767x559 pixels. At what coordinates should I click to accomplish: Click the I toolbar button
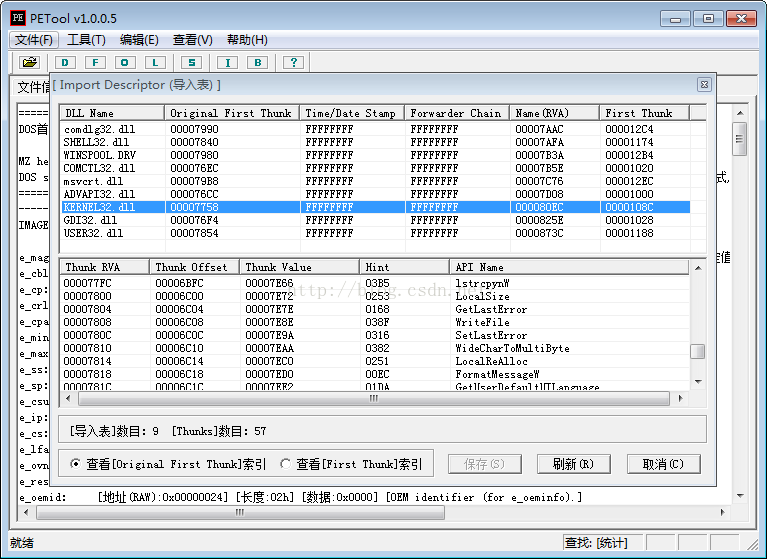click(x=227, y=63)
